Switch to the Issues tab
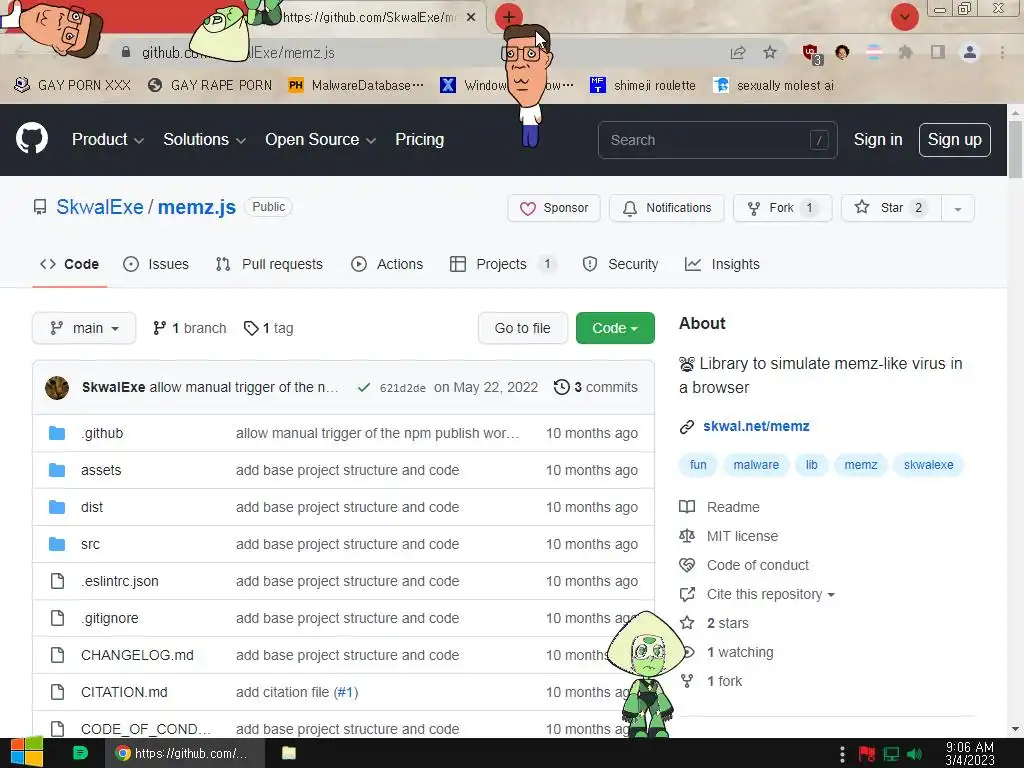The image size is (1024, 768). pyautogui.click(x=156, y=264)
